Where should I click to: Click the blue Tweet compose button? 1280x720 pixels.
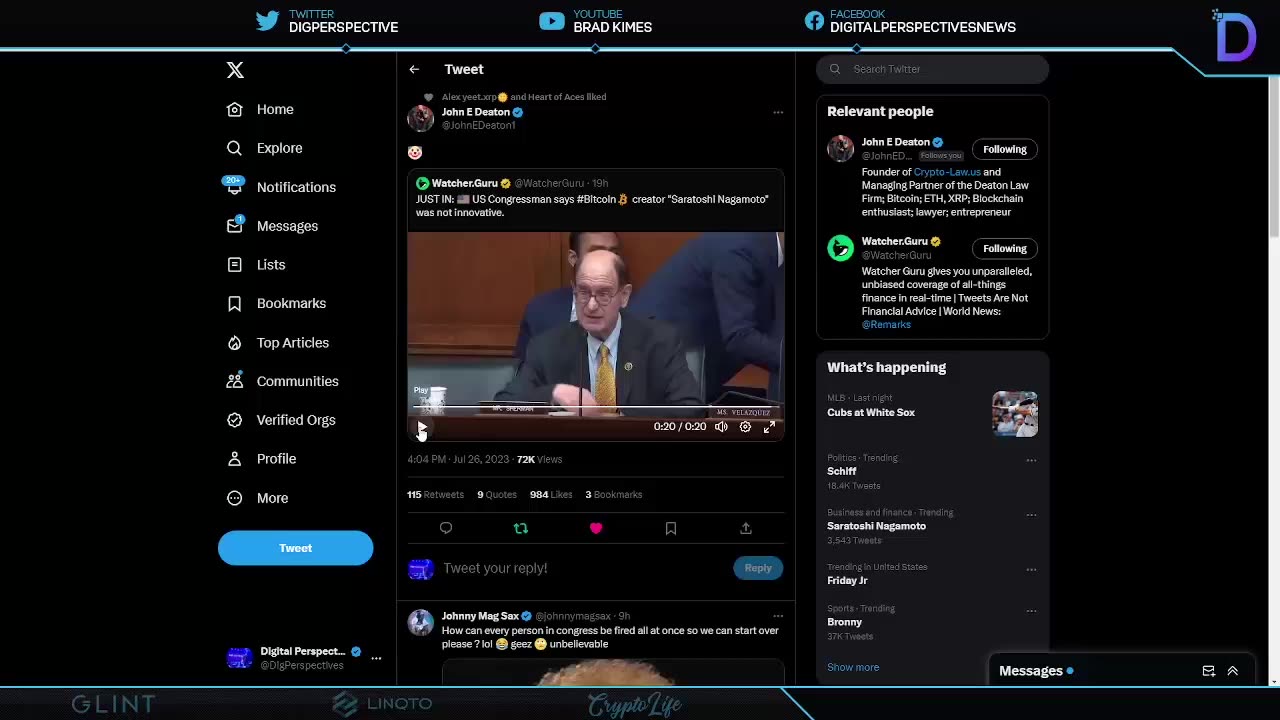(295, 548)
